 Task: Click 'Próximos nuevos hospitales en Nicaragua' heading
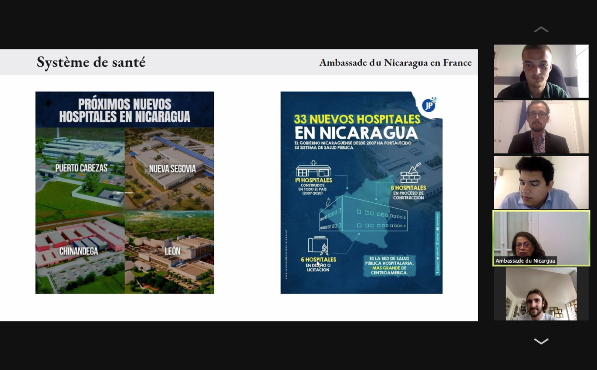(125, 110)
